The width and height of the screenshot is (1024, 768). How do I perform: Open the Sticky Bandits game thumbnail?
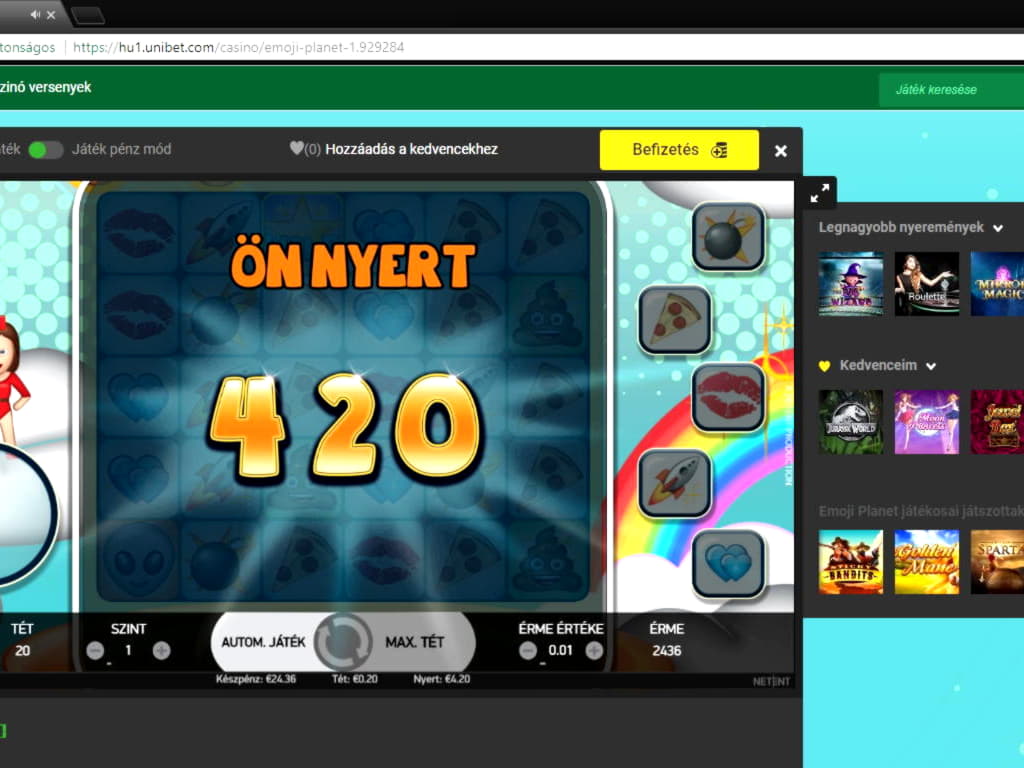[x=851, y=562]
